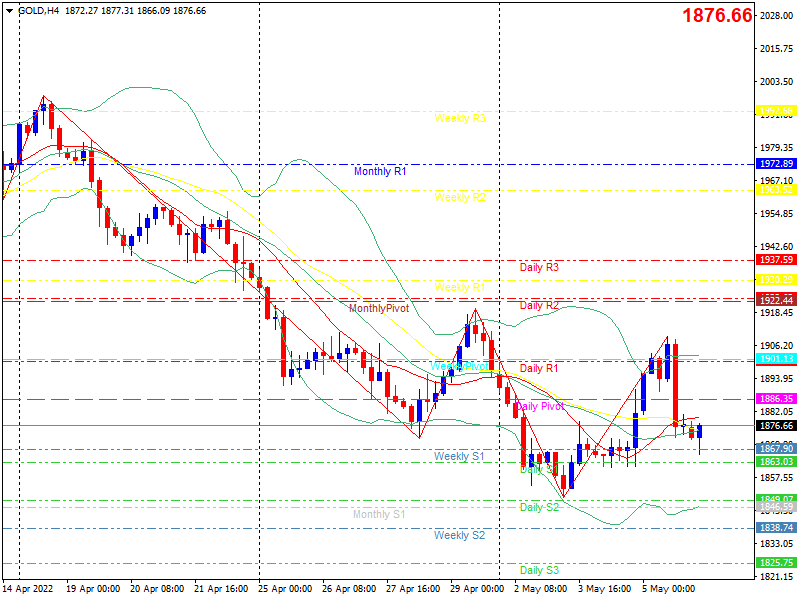This screenshot has width=800, height=600.
Task: Click the current price 1876.66 axis marker
Action: pyautogui.click(x=776, y=426)
